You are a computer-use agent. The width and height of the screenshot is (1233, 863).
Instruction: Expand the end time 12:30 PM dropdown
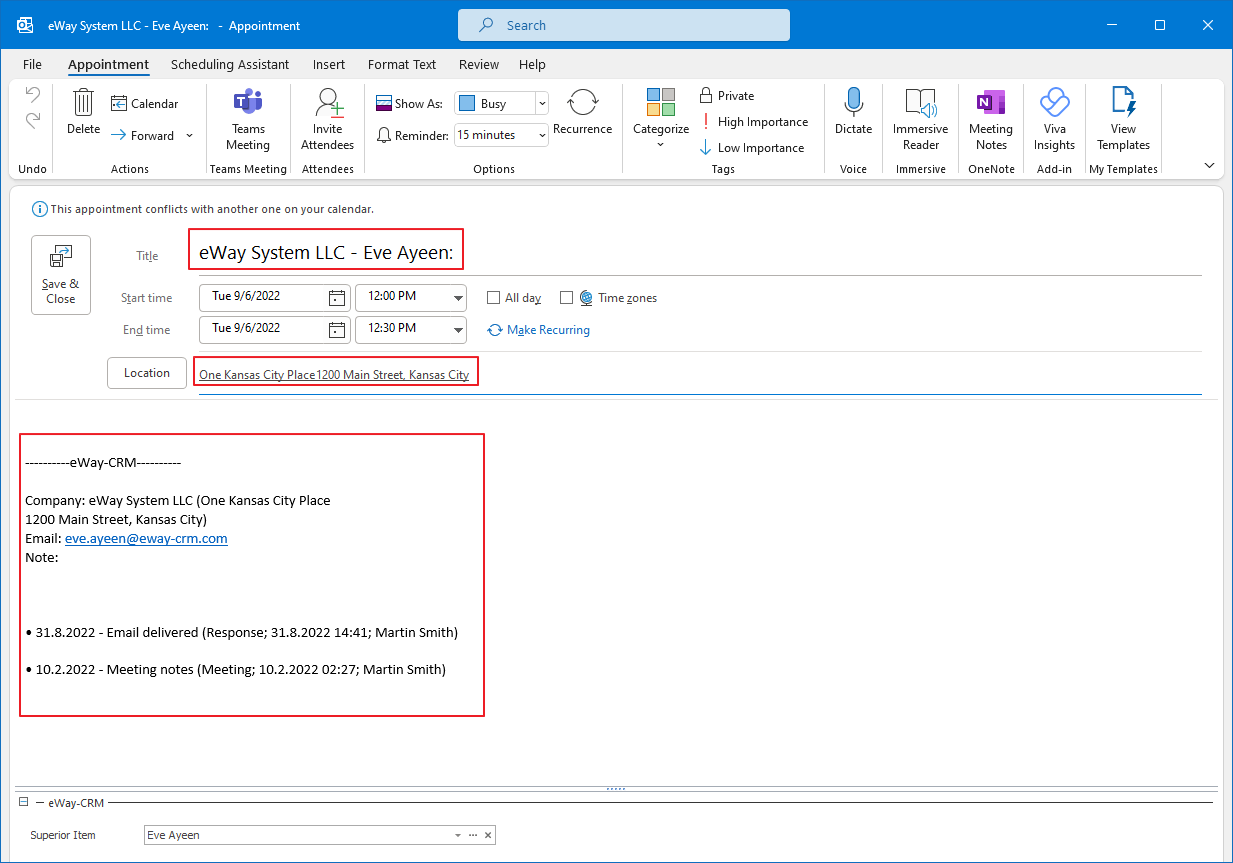click(458, 329)
